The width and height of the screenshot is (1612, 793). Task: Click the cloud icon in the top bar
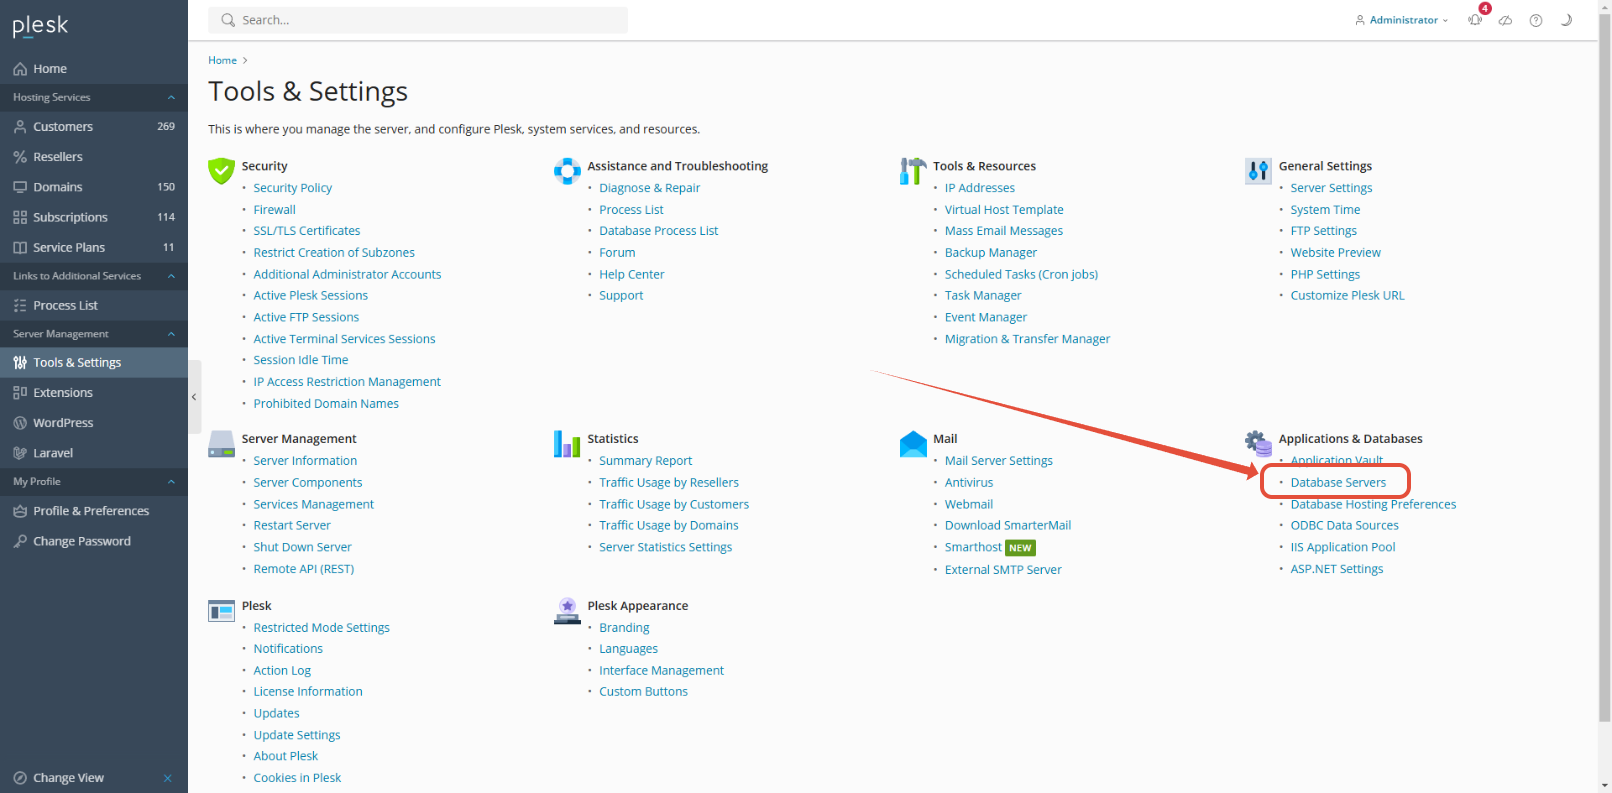pos(1505,20)
